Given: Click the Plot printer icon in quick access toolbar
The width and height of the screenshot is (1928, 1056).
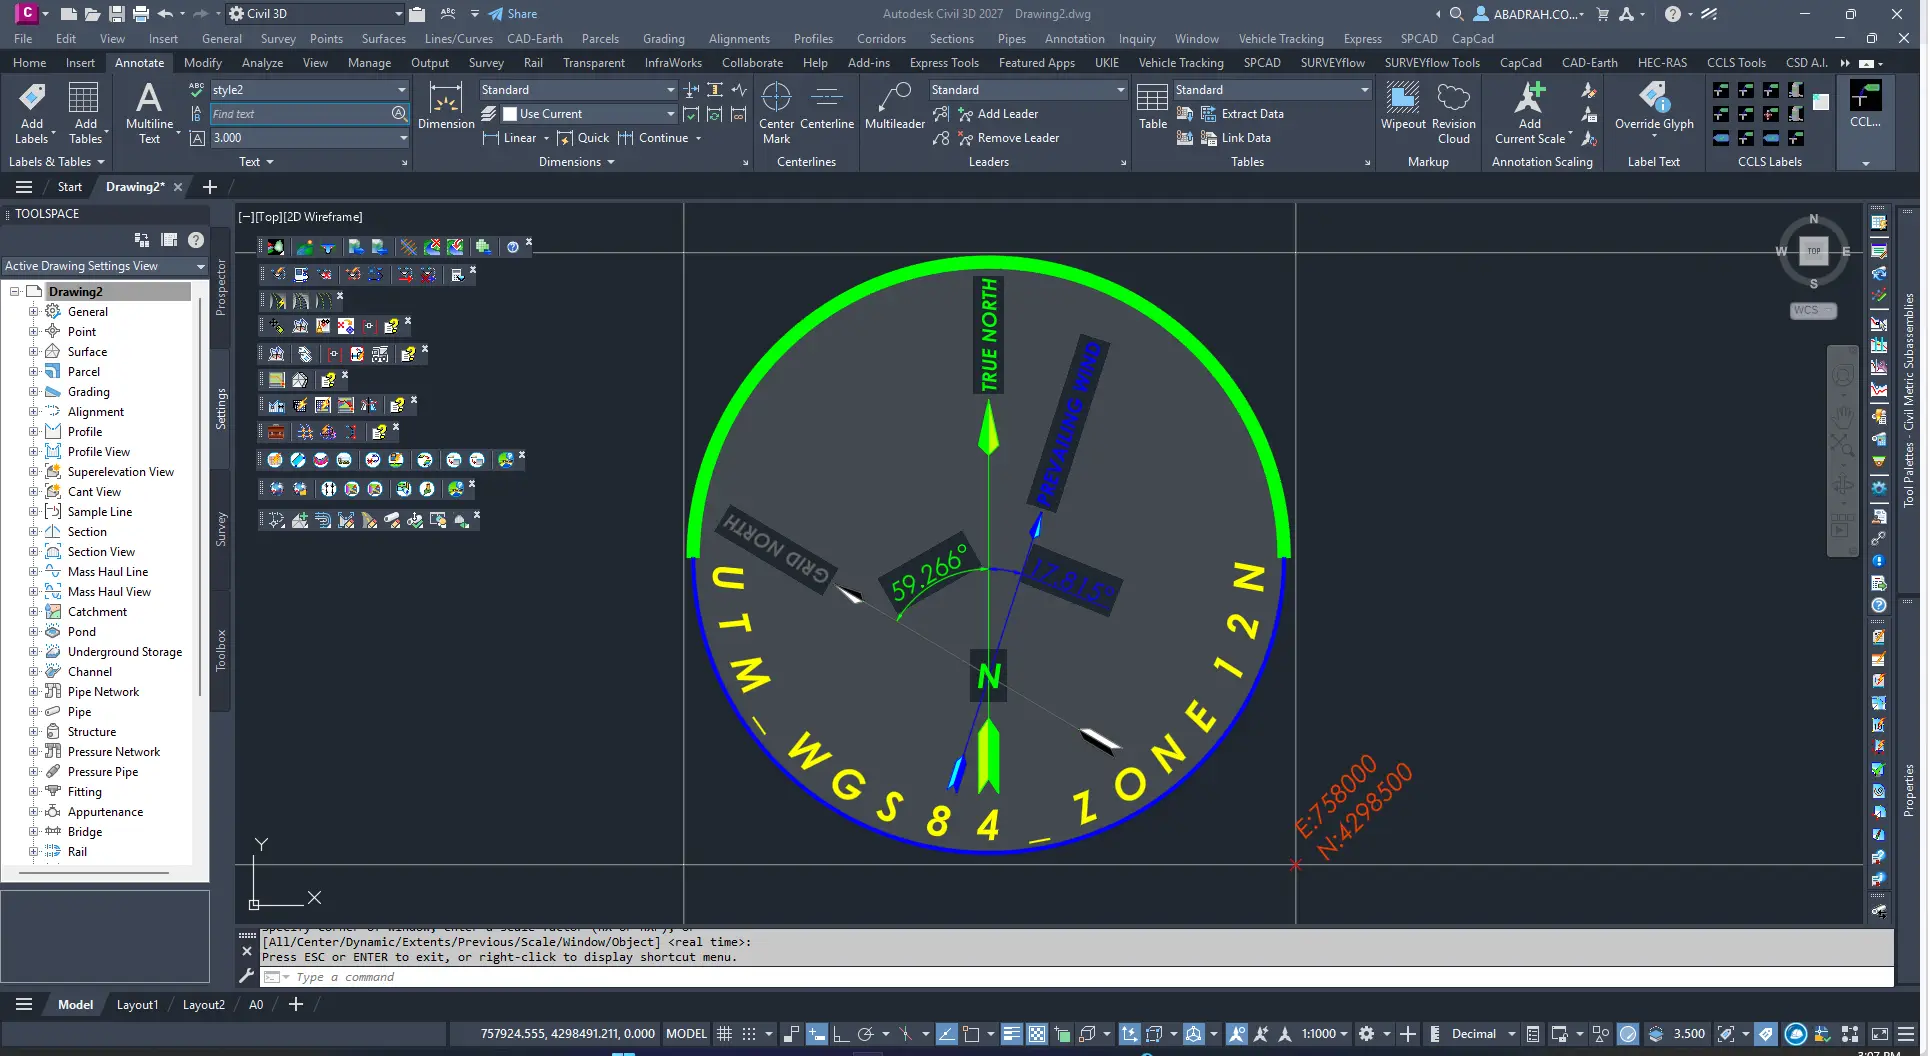Looking at the screenshot, I should coord(140,14).
